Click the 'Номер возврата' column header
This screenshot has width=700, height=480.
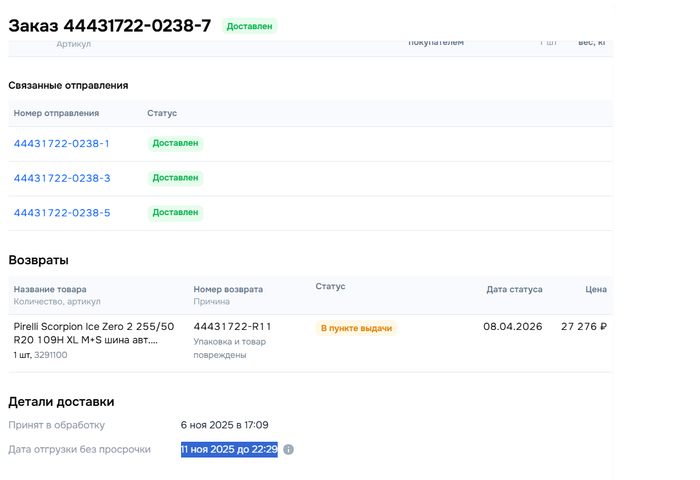click(x=228, y=289)
